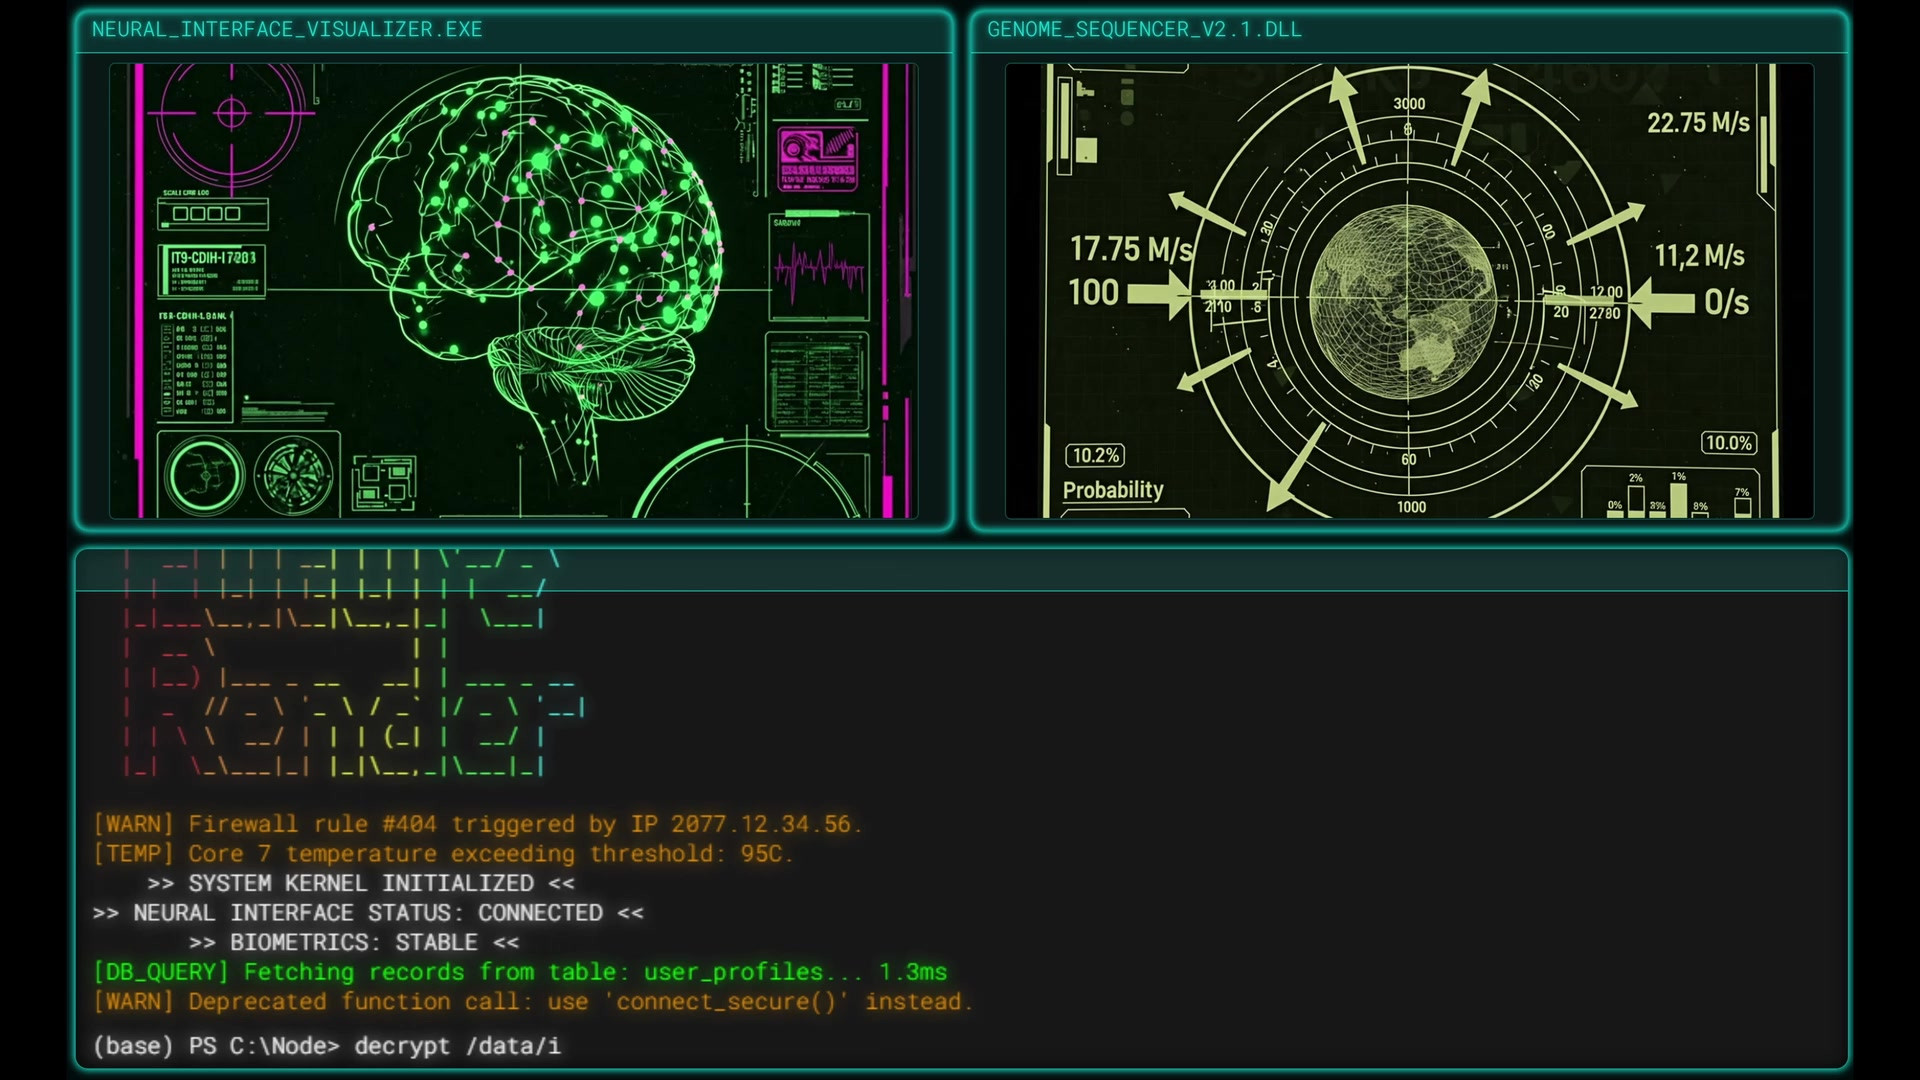
Task: Click the solid square indicator top-left of sequencer
Action: click(x=1087, y=151)
